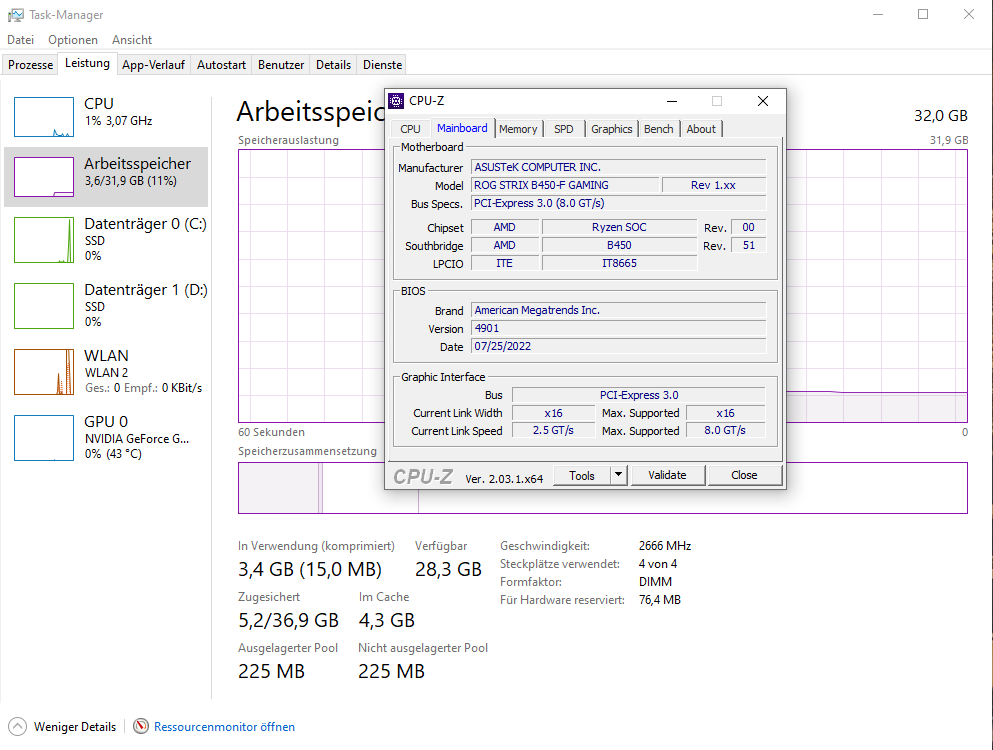
Task: Click the Speicherzusammensetzung memory composition bar
Action: click(x=603, y=488)
